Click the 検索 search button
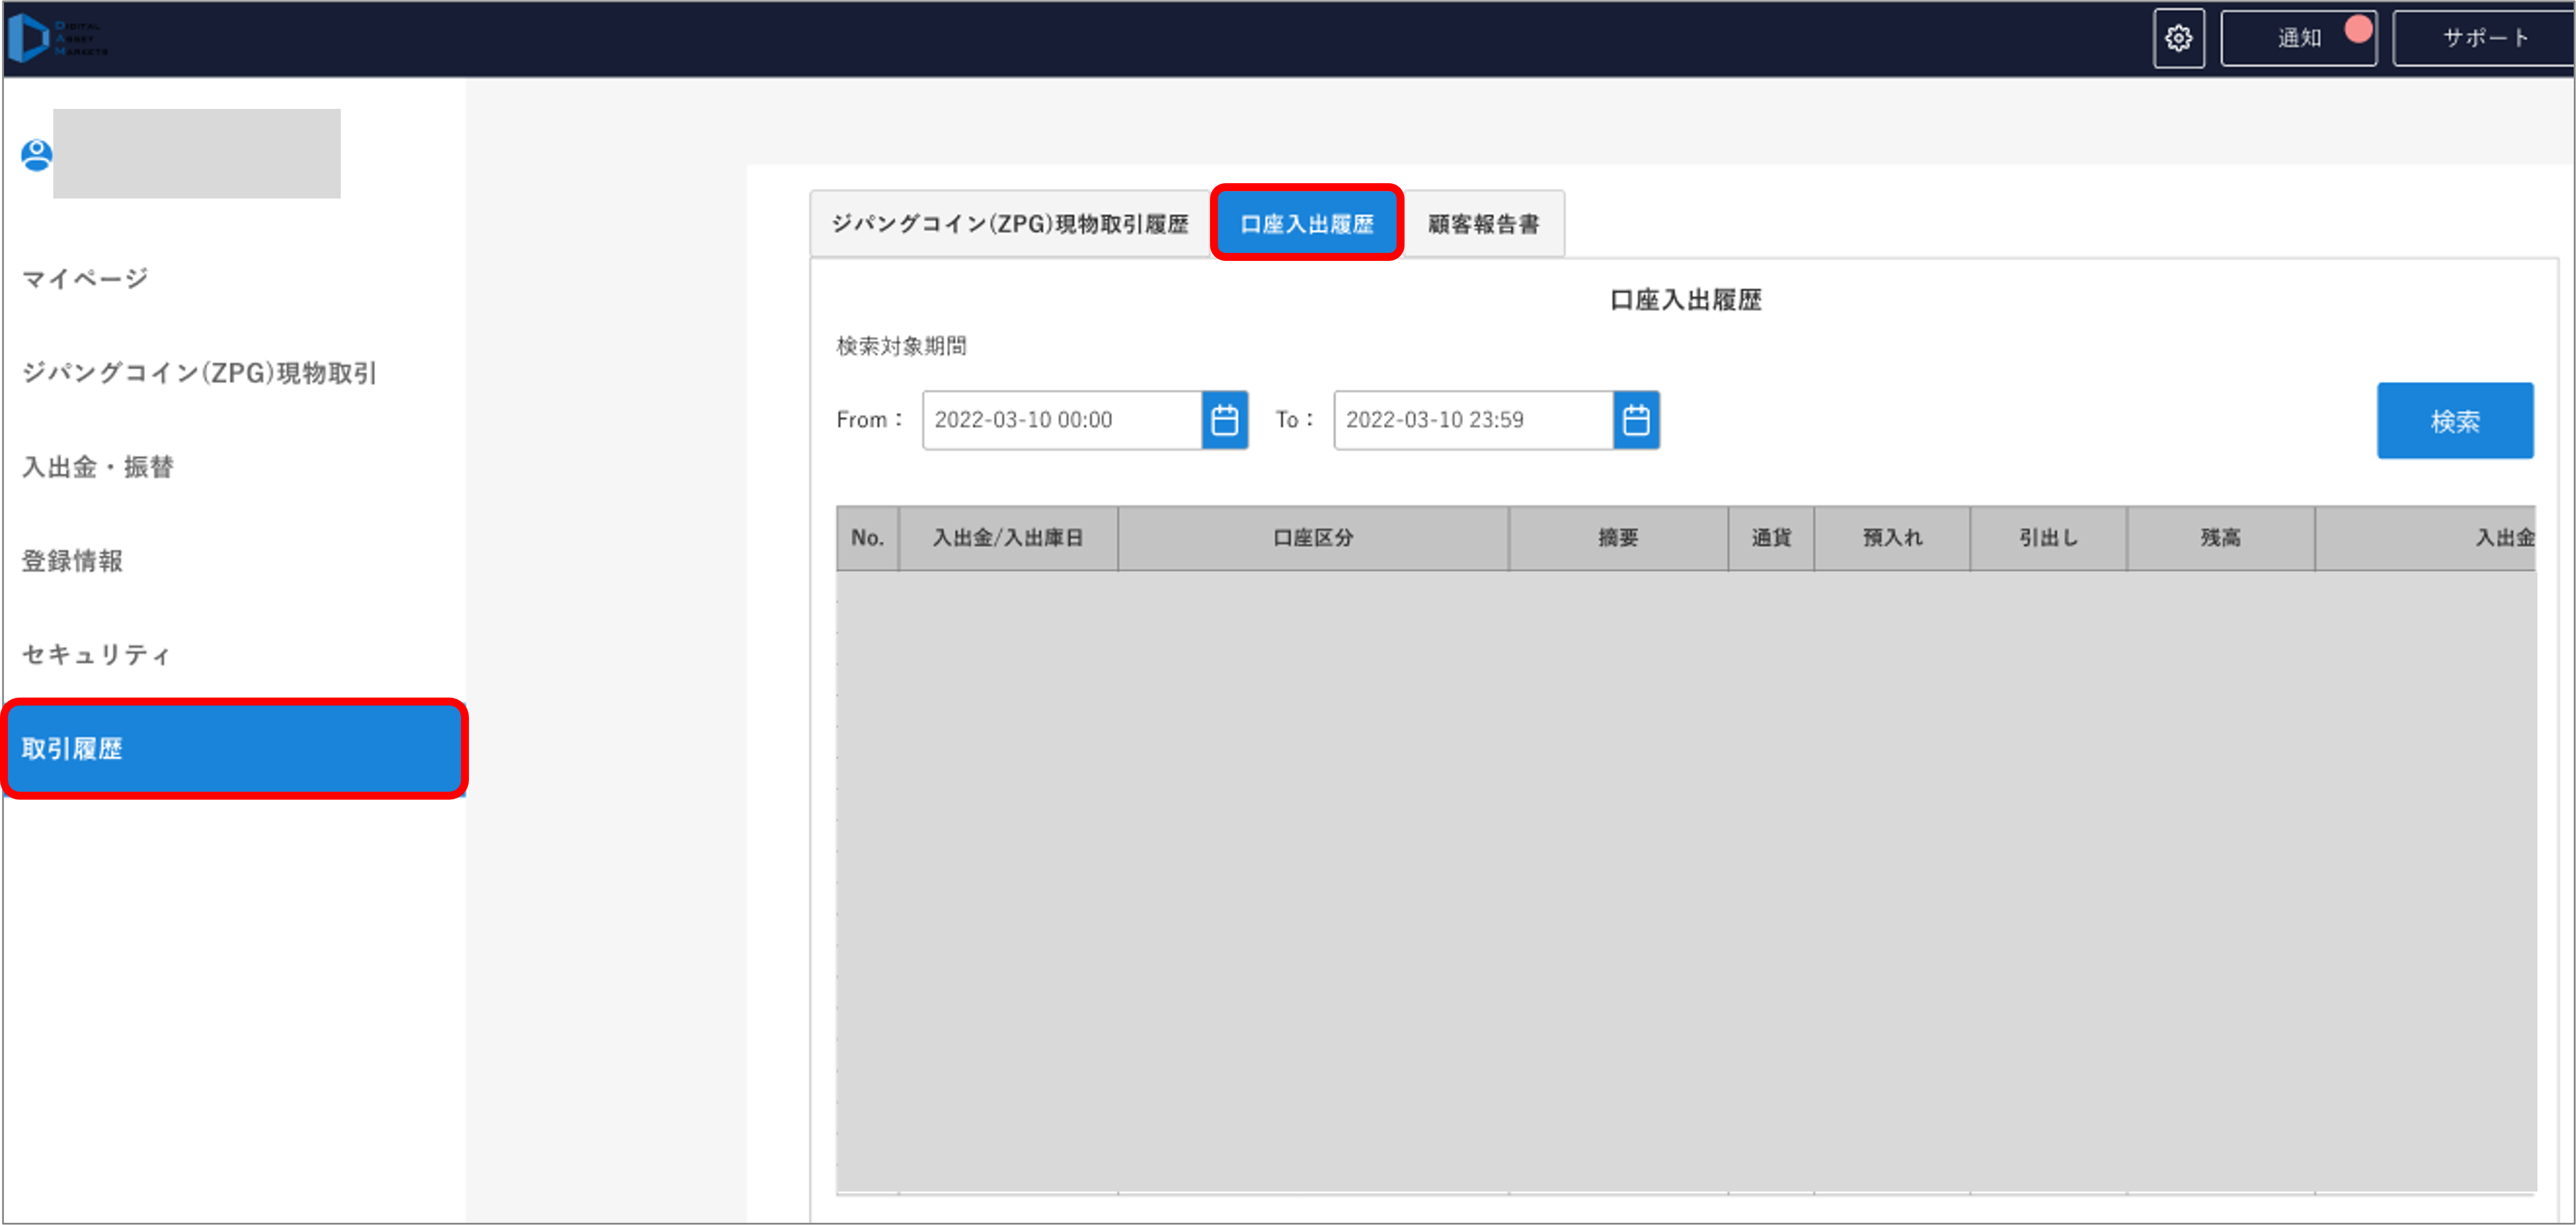 pos(2455,420)
